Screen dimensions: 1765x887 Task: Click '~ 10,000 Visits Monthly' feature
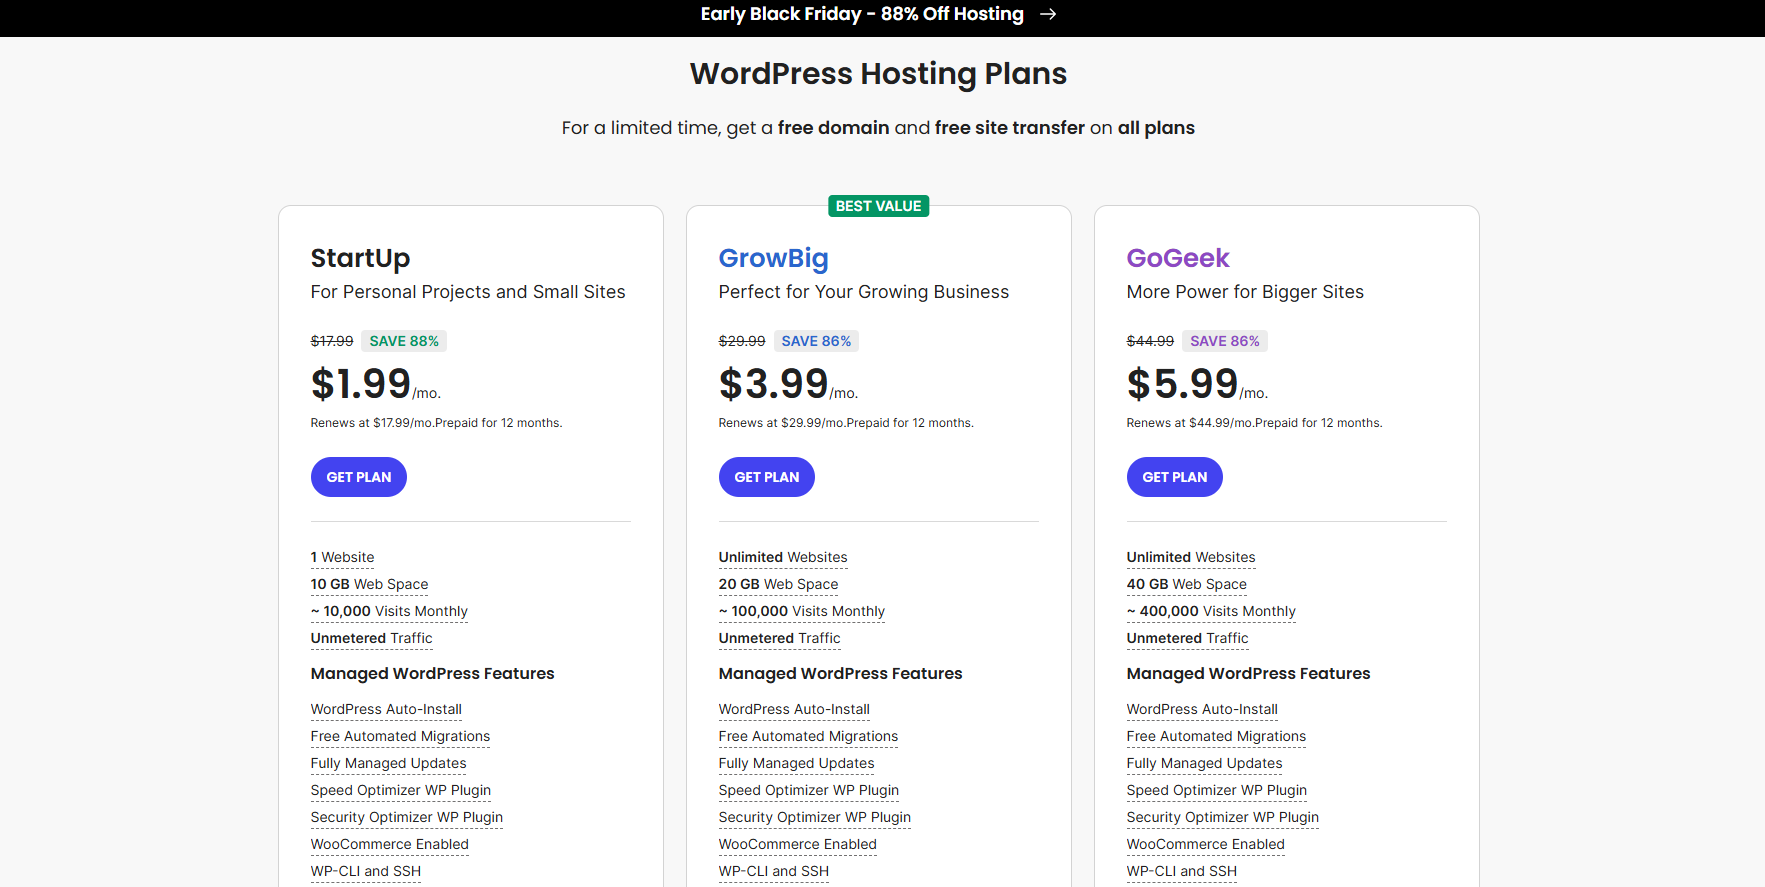coord(389,611)
